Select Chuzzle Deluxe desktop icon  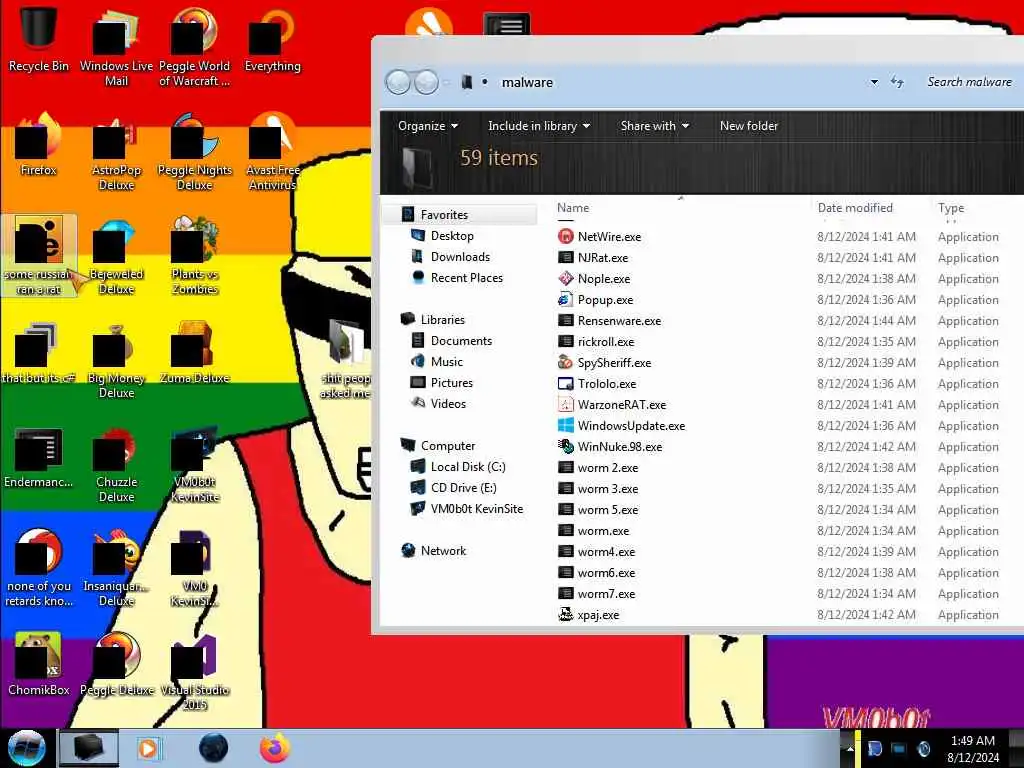[x=116, y=464]
